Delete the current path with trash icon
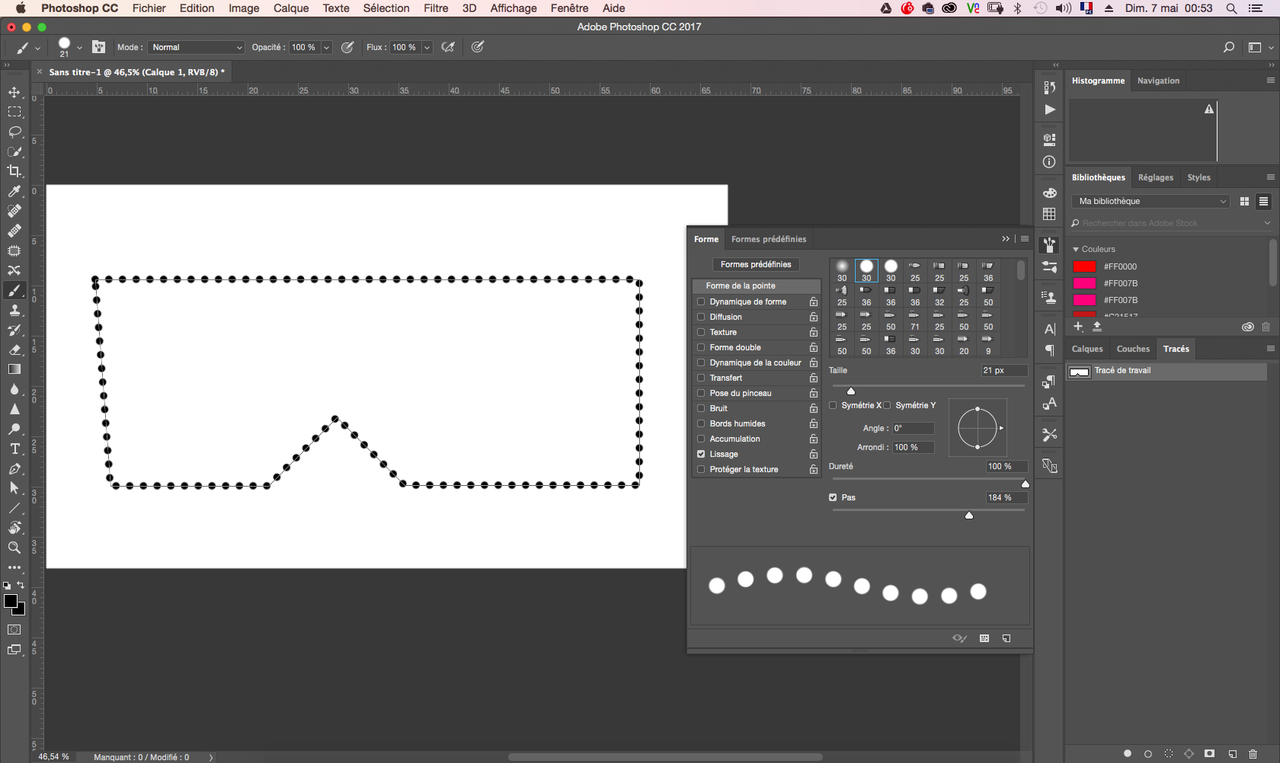 pos(1253,753)
